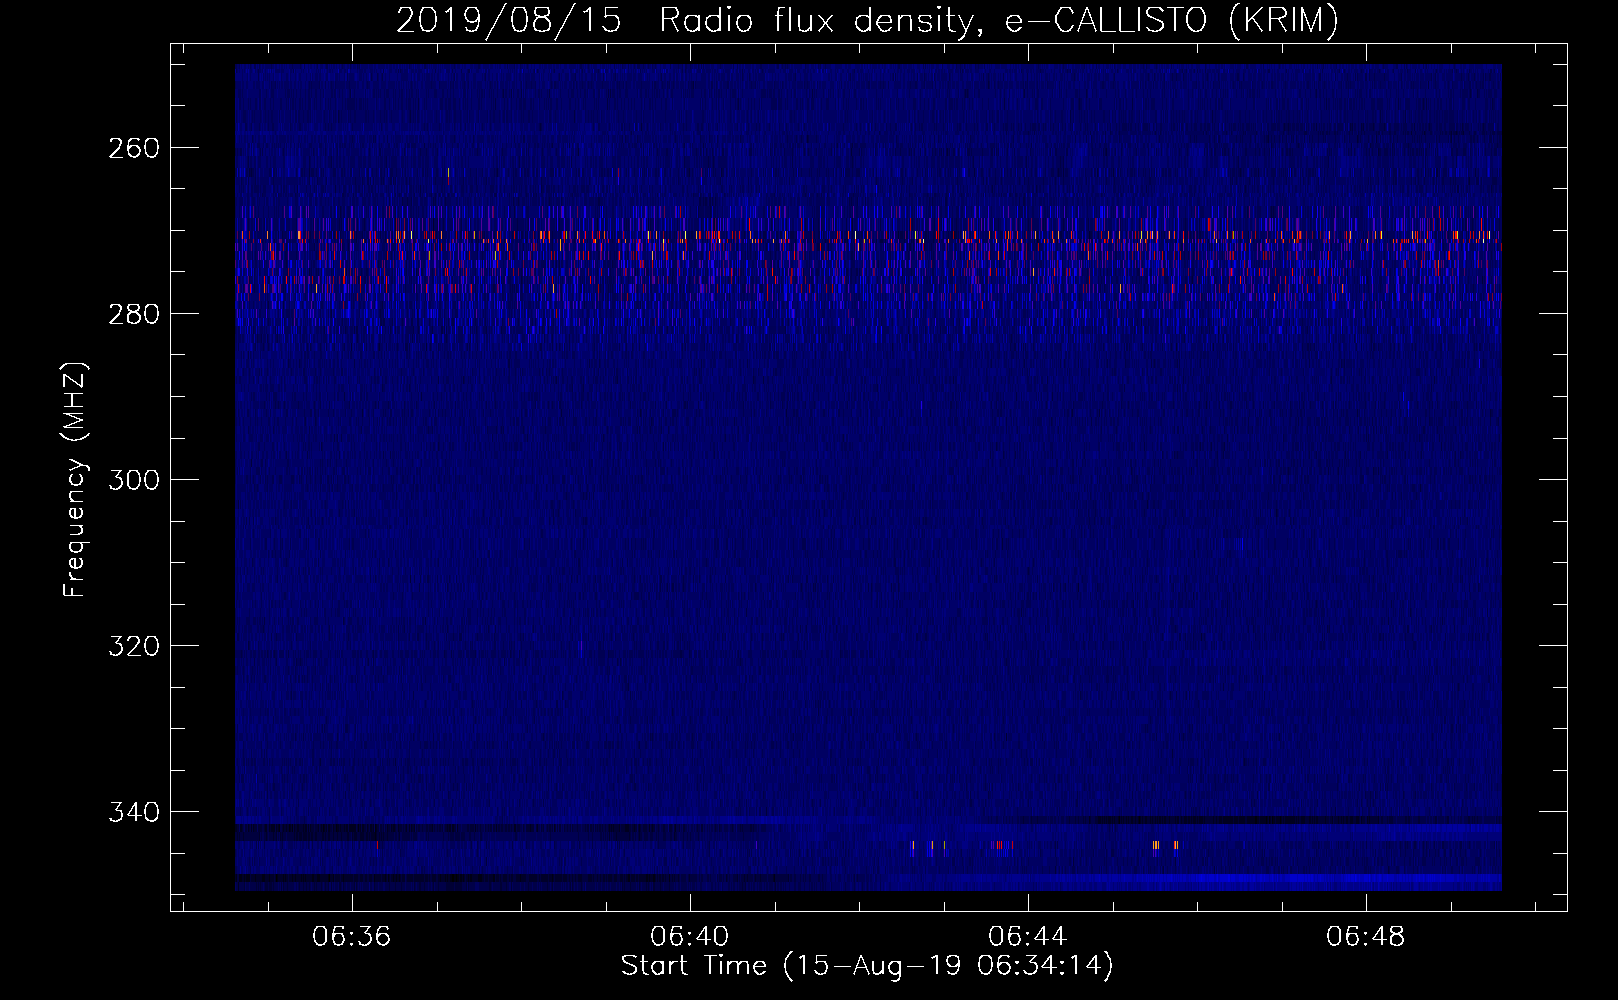Viewport: 1618px width, 1000px height.
Task: Click the 260 frequency tick label
Action: tap(134, 148)
